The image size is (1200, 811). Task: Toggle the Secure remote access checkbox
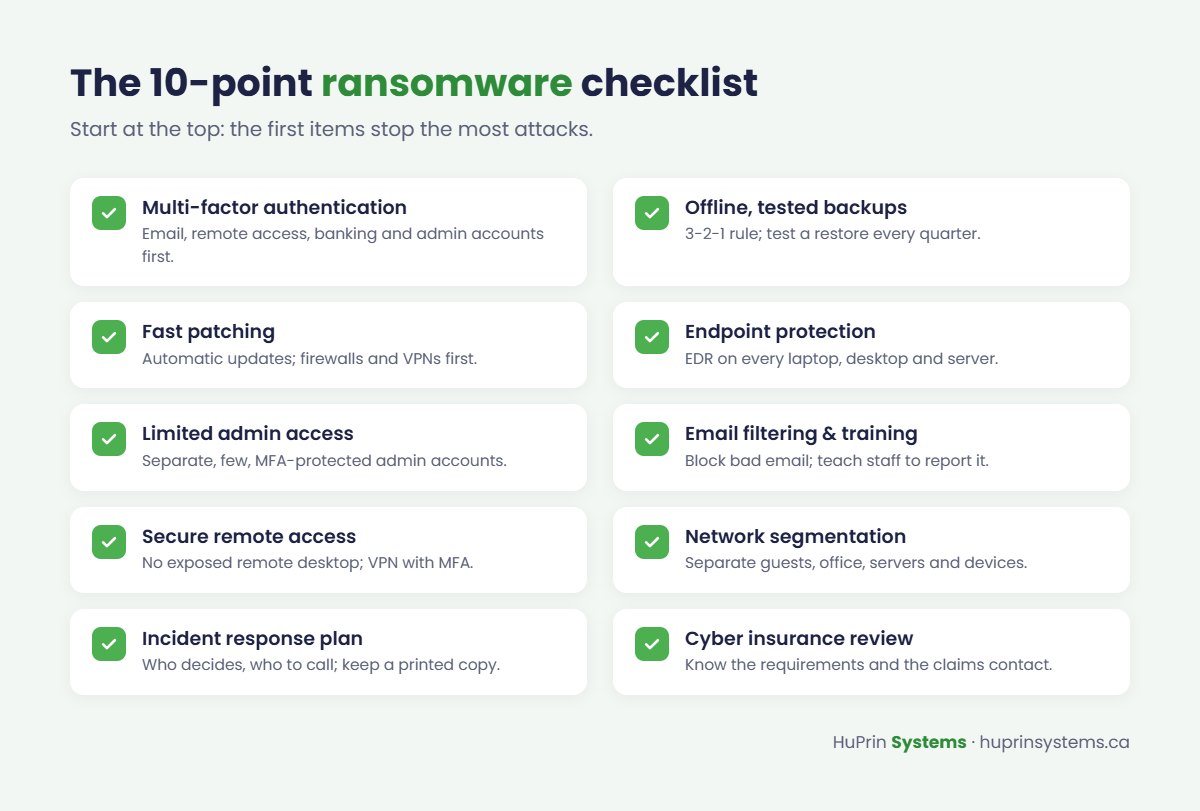coord(109,542)
